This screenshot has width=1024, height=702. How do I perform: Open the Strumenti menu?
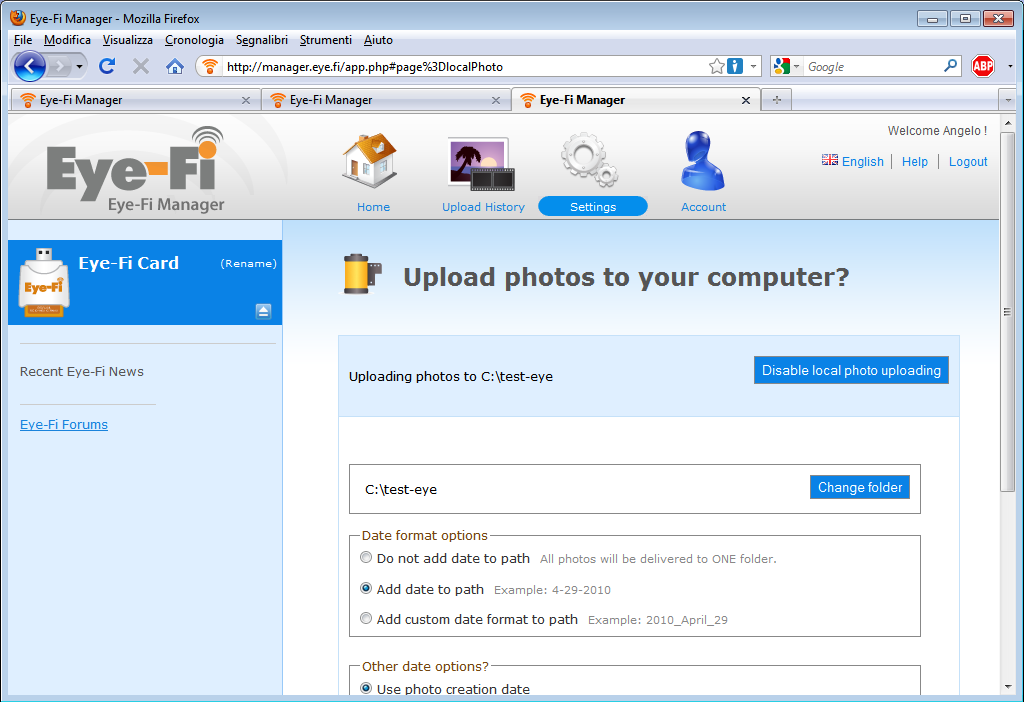[325, 40]
